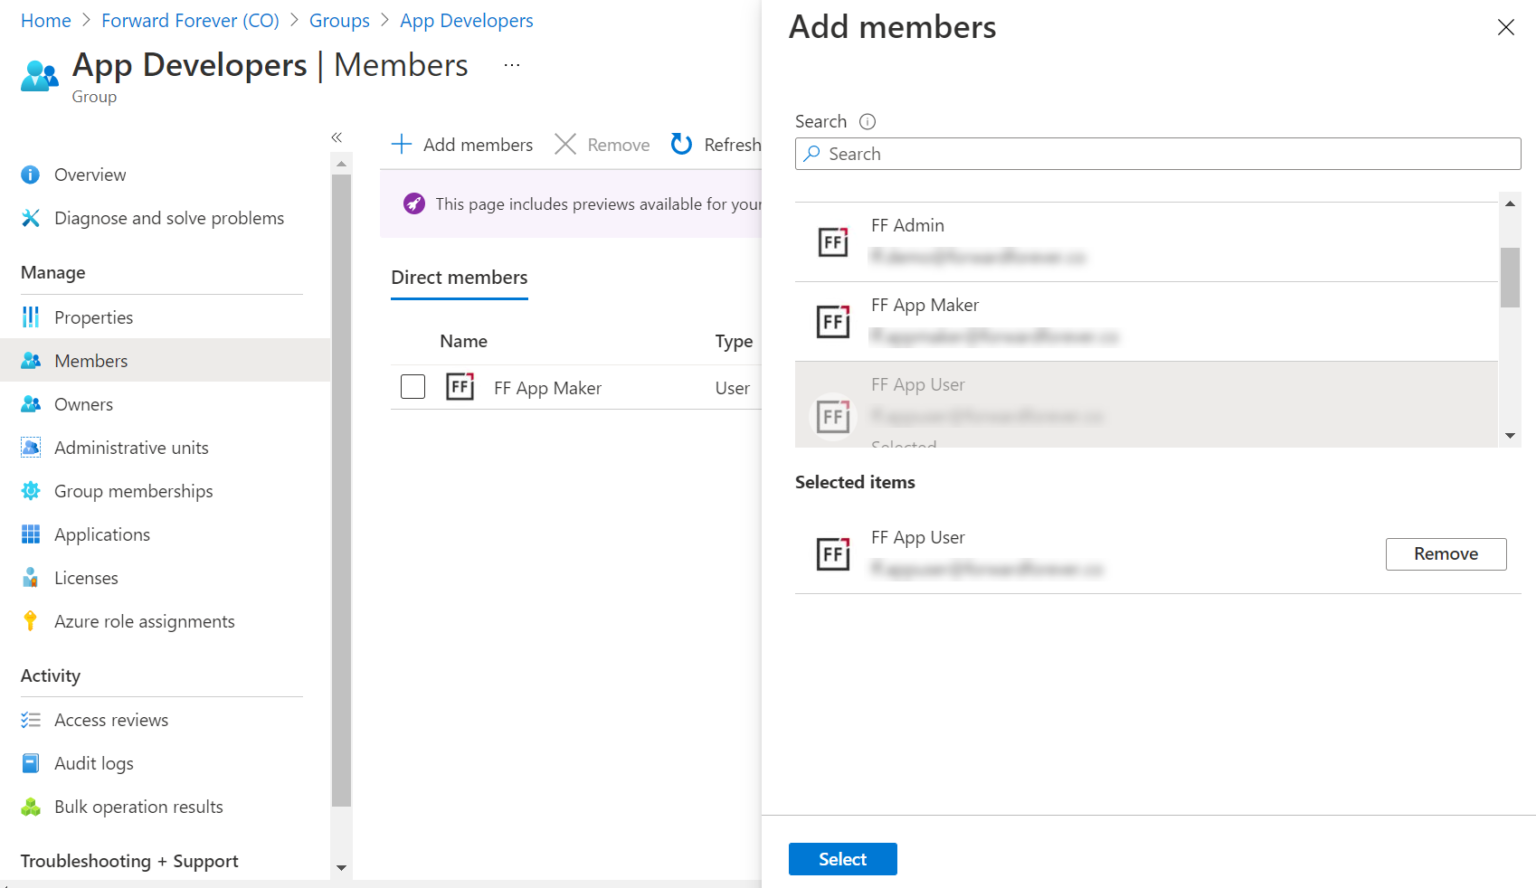
Task: Click the blue Select button
Action: click(x=843, y=859)
